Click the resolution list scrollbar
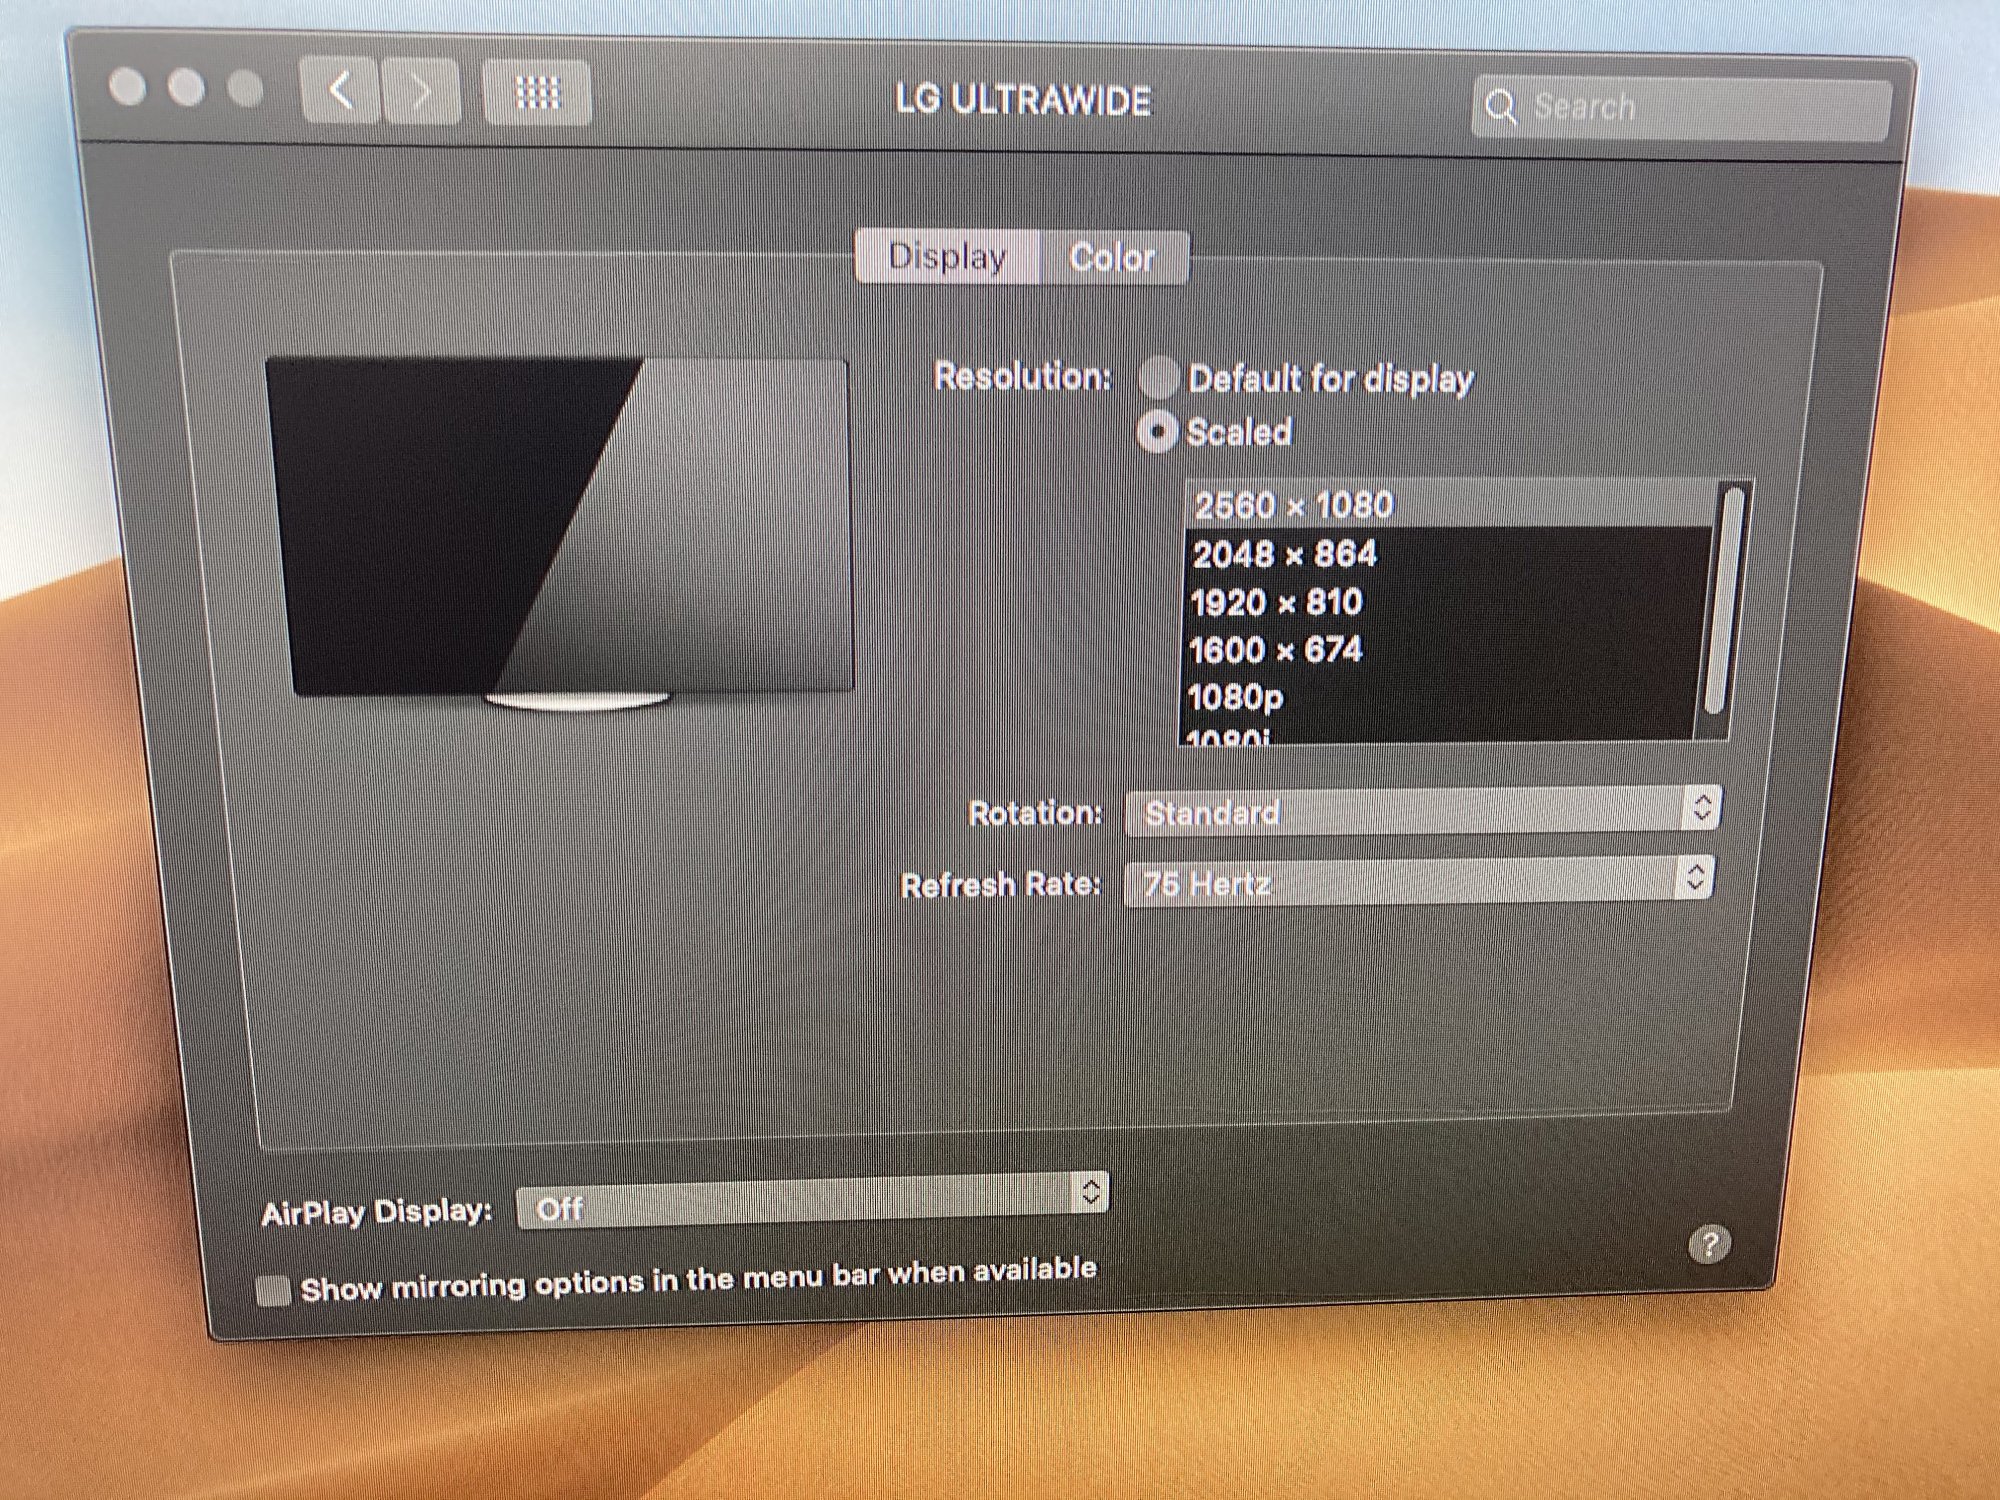2000x1500 pixels. (1727, 600)
